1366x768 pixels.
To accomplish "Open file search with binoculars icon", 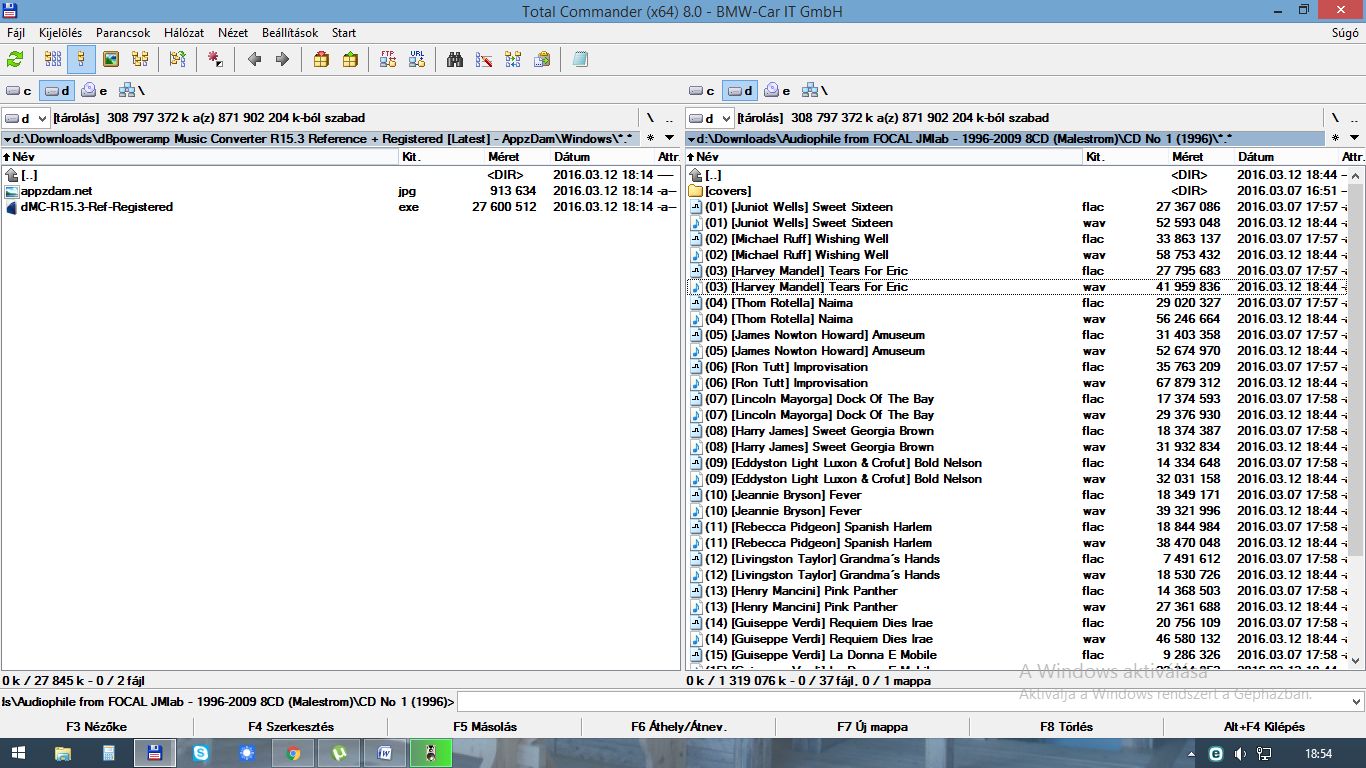I will pos(455,60).
